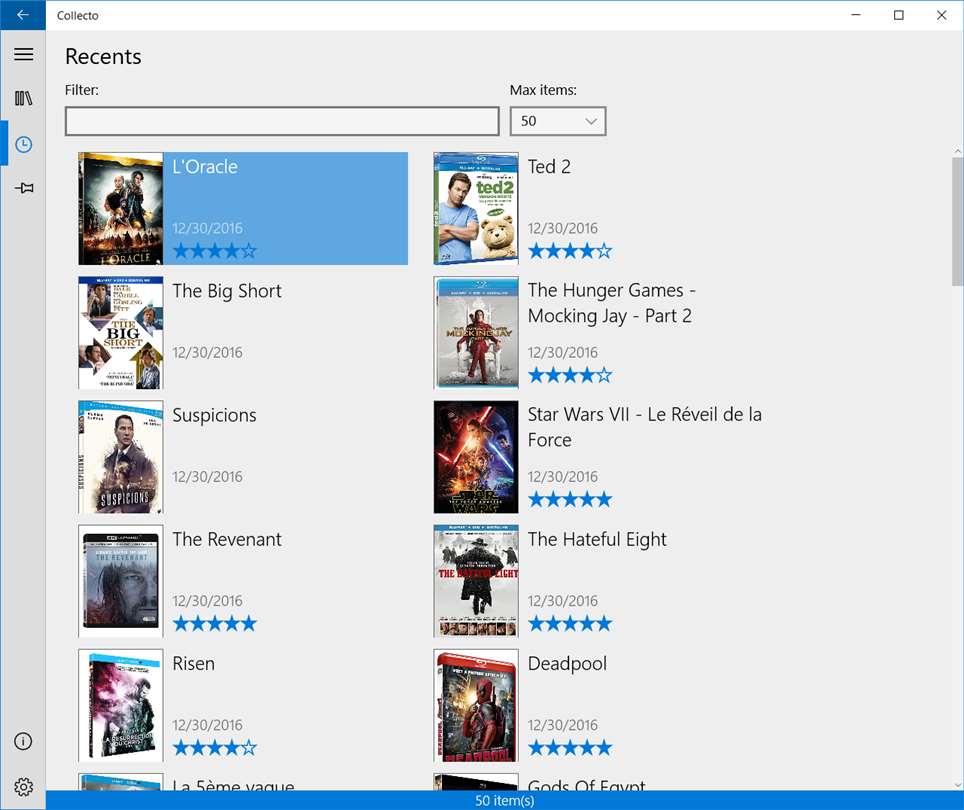Open the Settings gear icon
964x810 pixels.
point(23,787)
